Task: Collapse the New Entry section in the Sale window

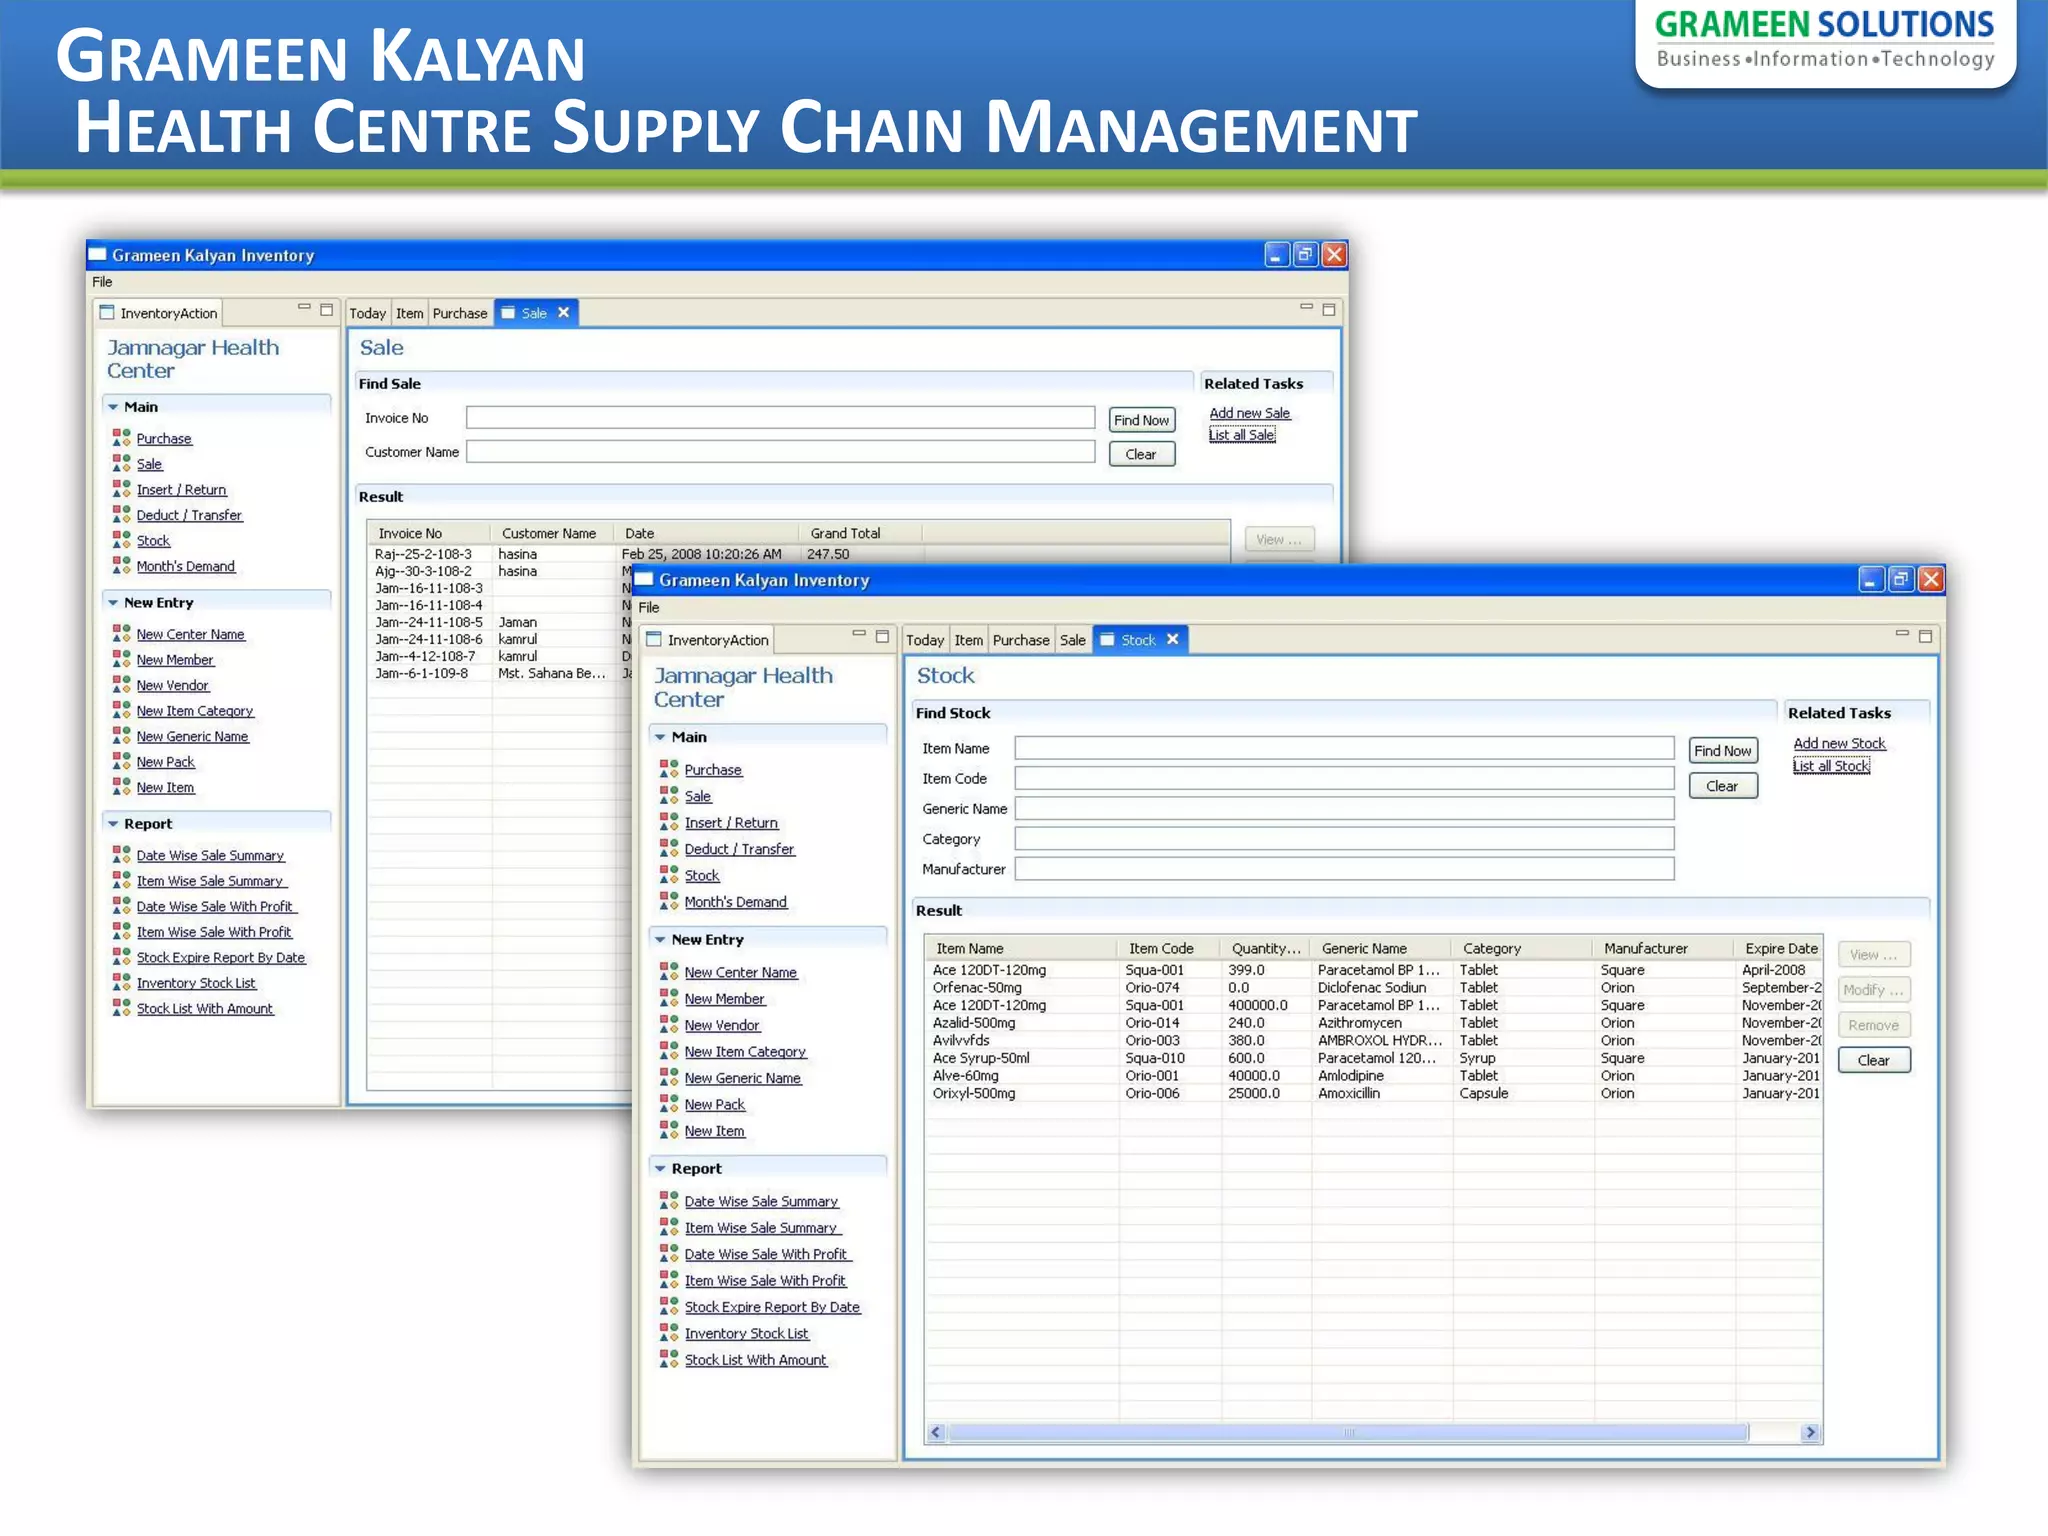Action: pos(113,603)
